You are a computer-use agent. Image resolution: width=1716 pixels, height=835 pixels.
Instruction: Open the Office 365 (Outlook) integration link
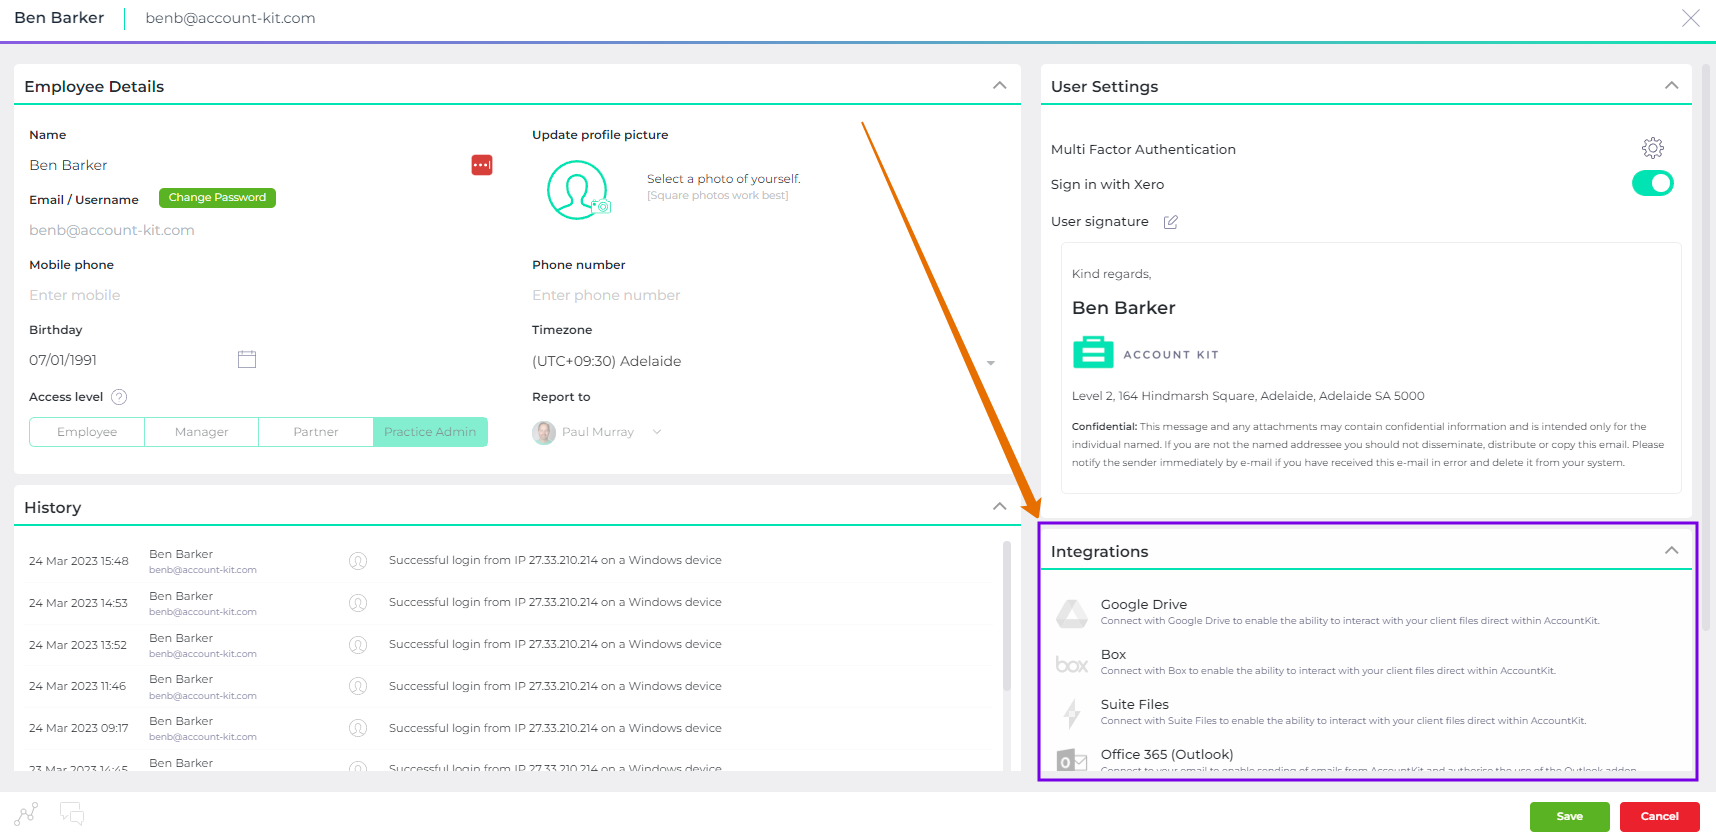click(1167, 754)
